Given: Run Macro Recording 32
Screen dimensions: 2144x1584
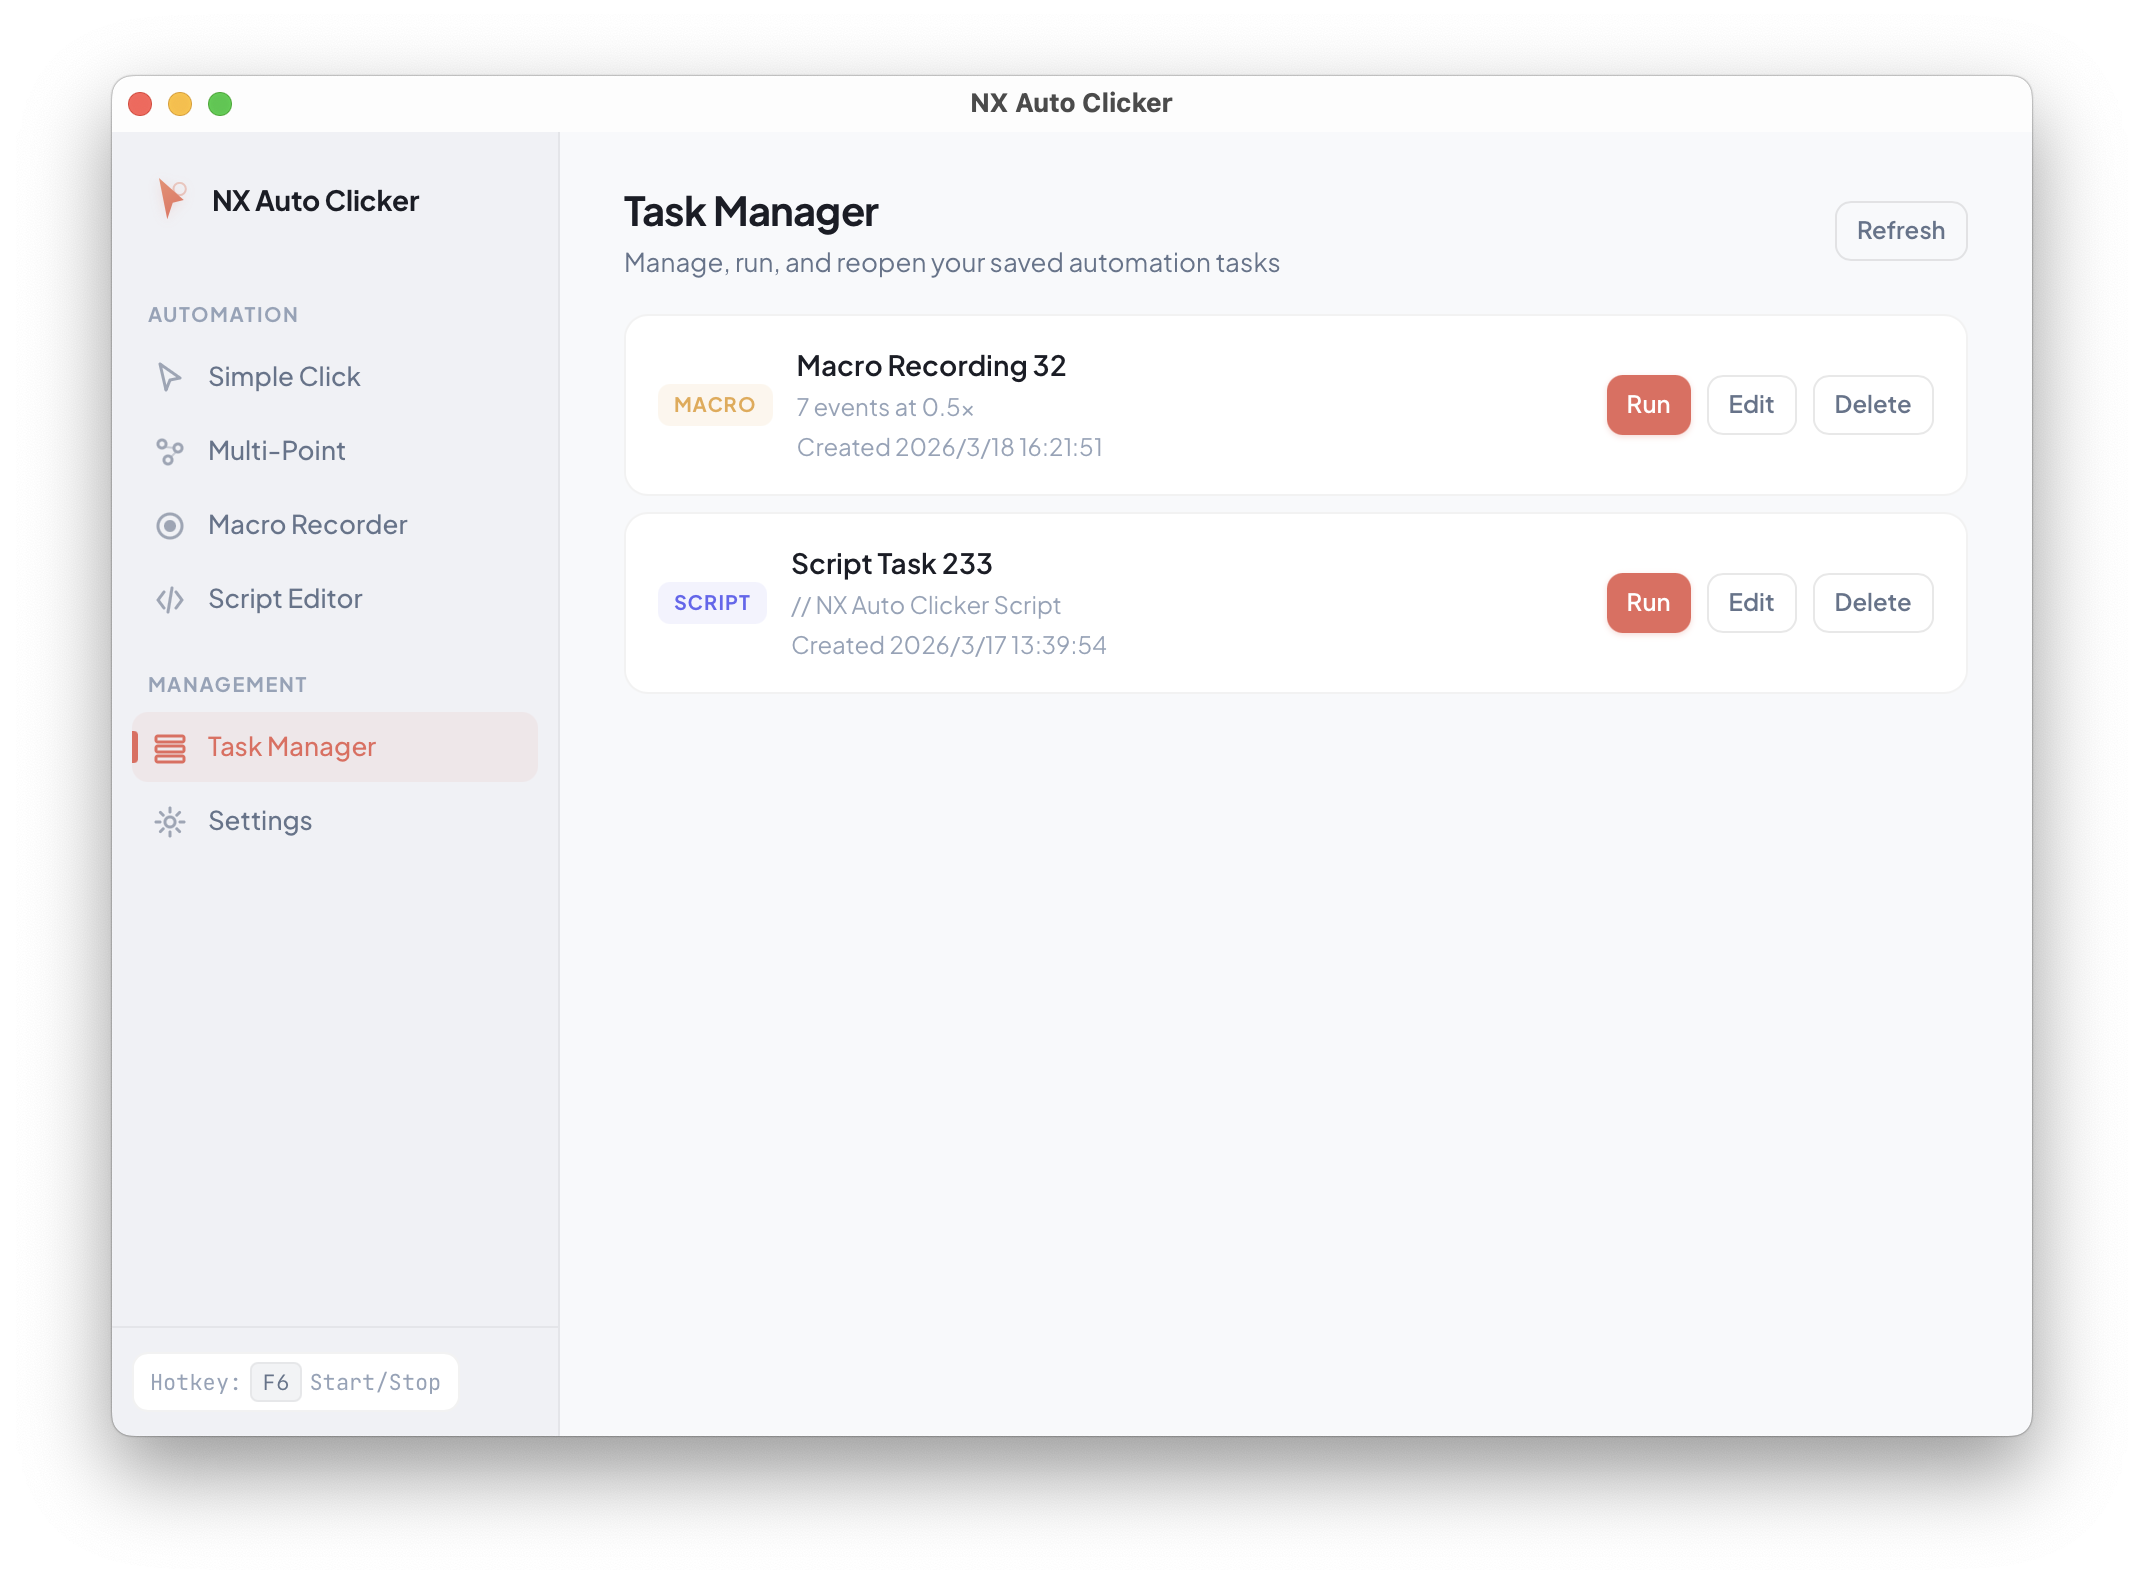Looking at the screenshot, I should [1648, 405].
